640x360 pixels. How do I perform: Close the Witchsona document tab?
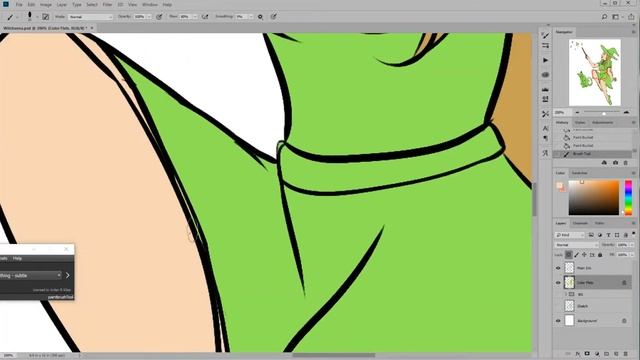click(x=92, y=28)
